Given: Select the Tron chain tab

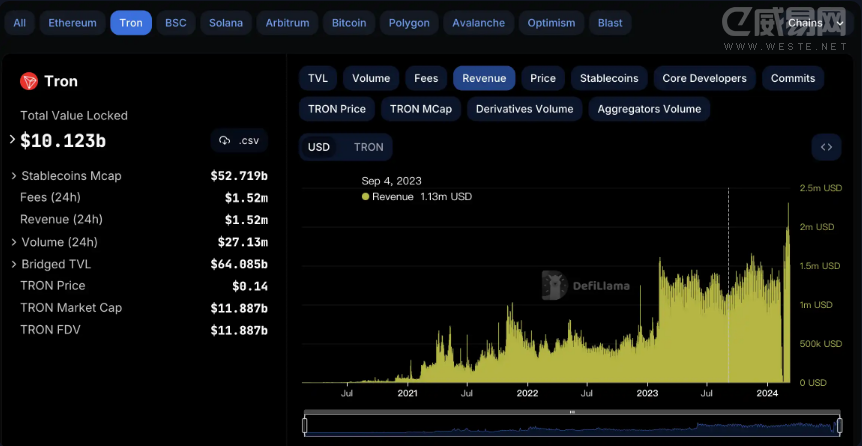Looking at the screenshot, I should [x=131, y=23].
